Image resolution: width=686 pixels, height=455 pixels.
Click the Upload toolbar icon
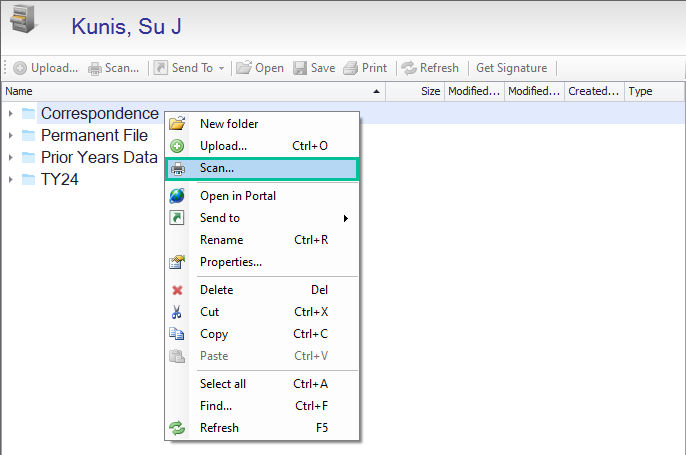point(20,68)
